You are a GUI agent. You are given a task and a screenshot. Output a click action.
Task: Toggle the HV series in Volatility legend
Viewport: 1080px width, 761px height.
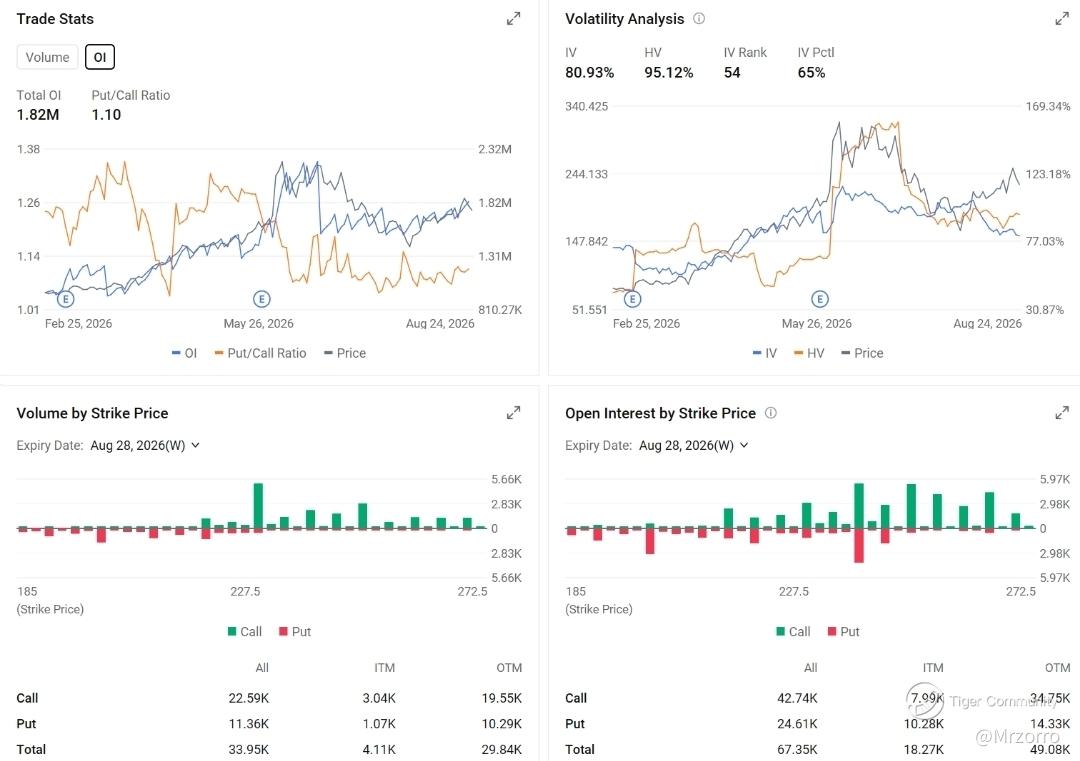(x=809, y=353)
